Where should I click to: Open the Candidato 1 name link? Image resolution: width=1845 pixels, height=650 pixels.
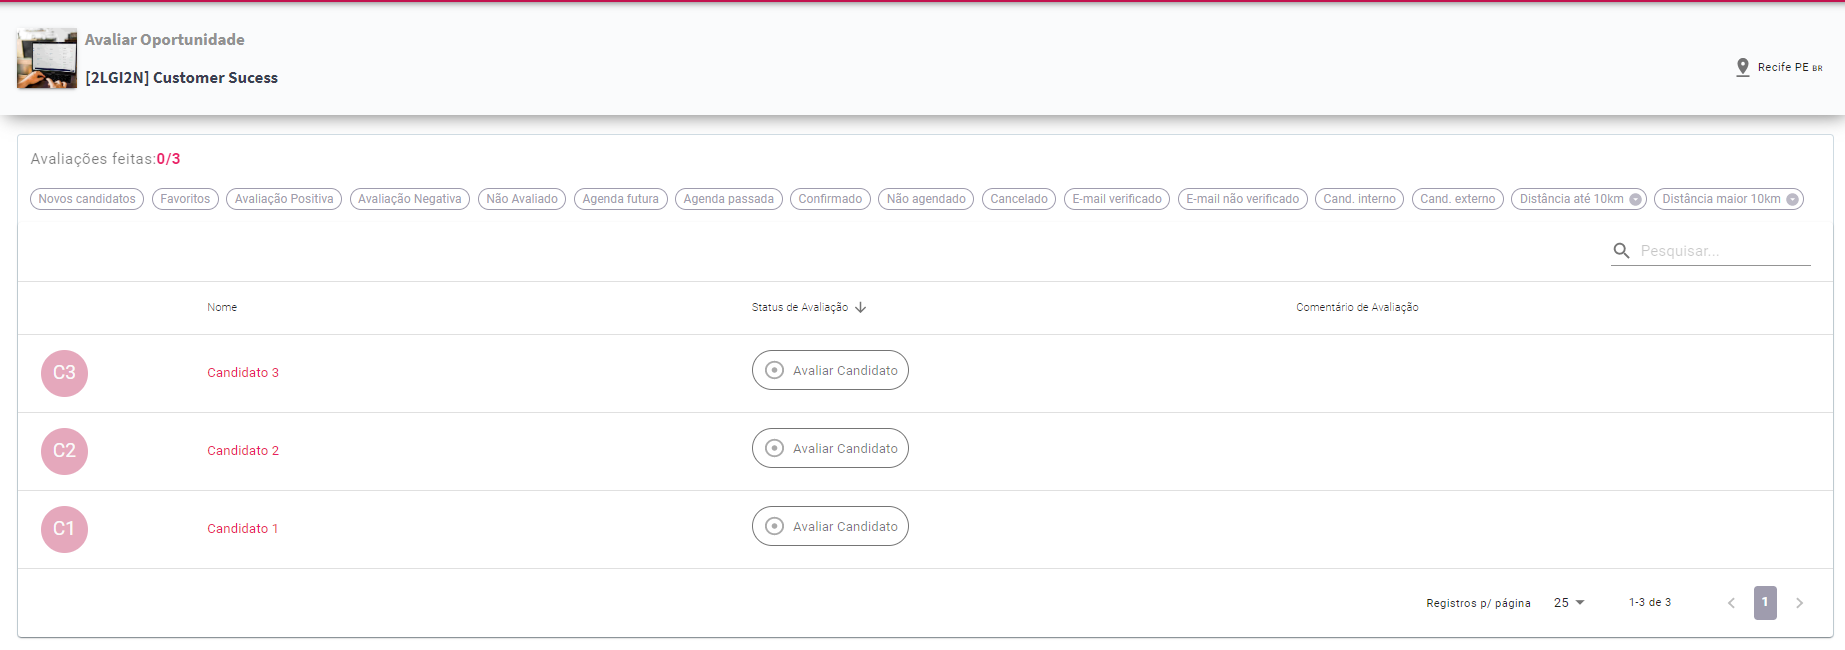[x=243, y=529]
